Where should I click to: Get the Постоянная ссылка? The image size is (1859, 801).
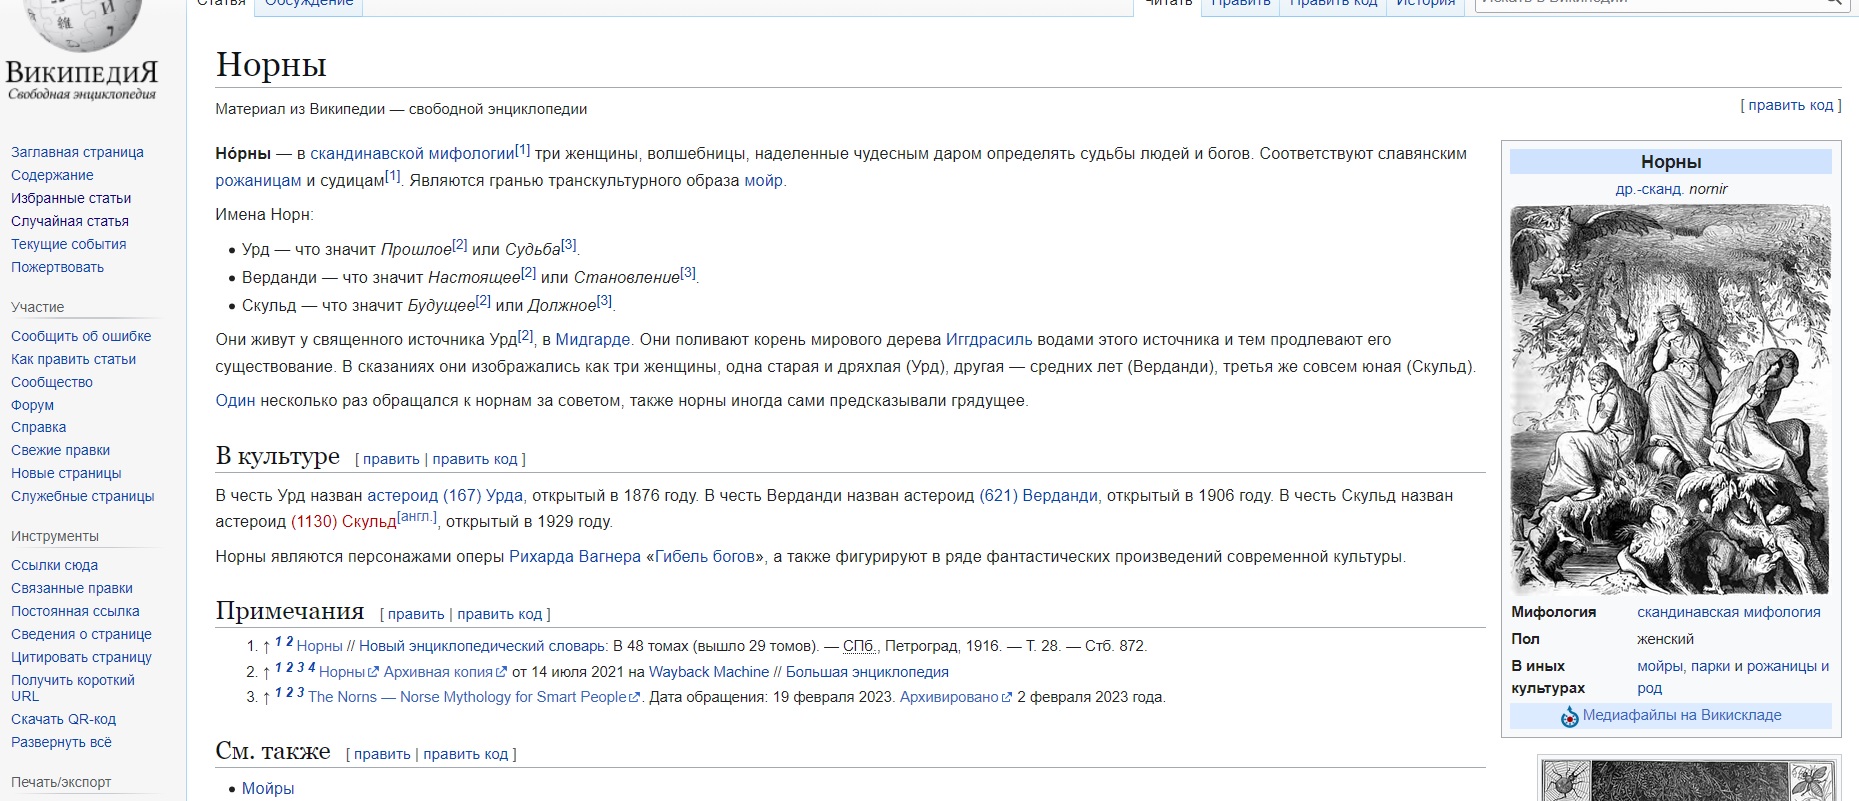(75, 611)
